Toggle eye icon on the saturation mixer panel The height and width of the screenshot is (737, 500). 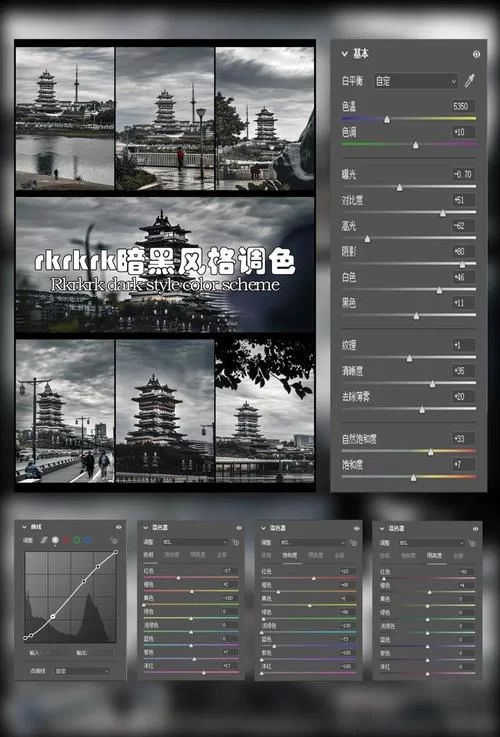[x=357, y=529]
